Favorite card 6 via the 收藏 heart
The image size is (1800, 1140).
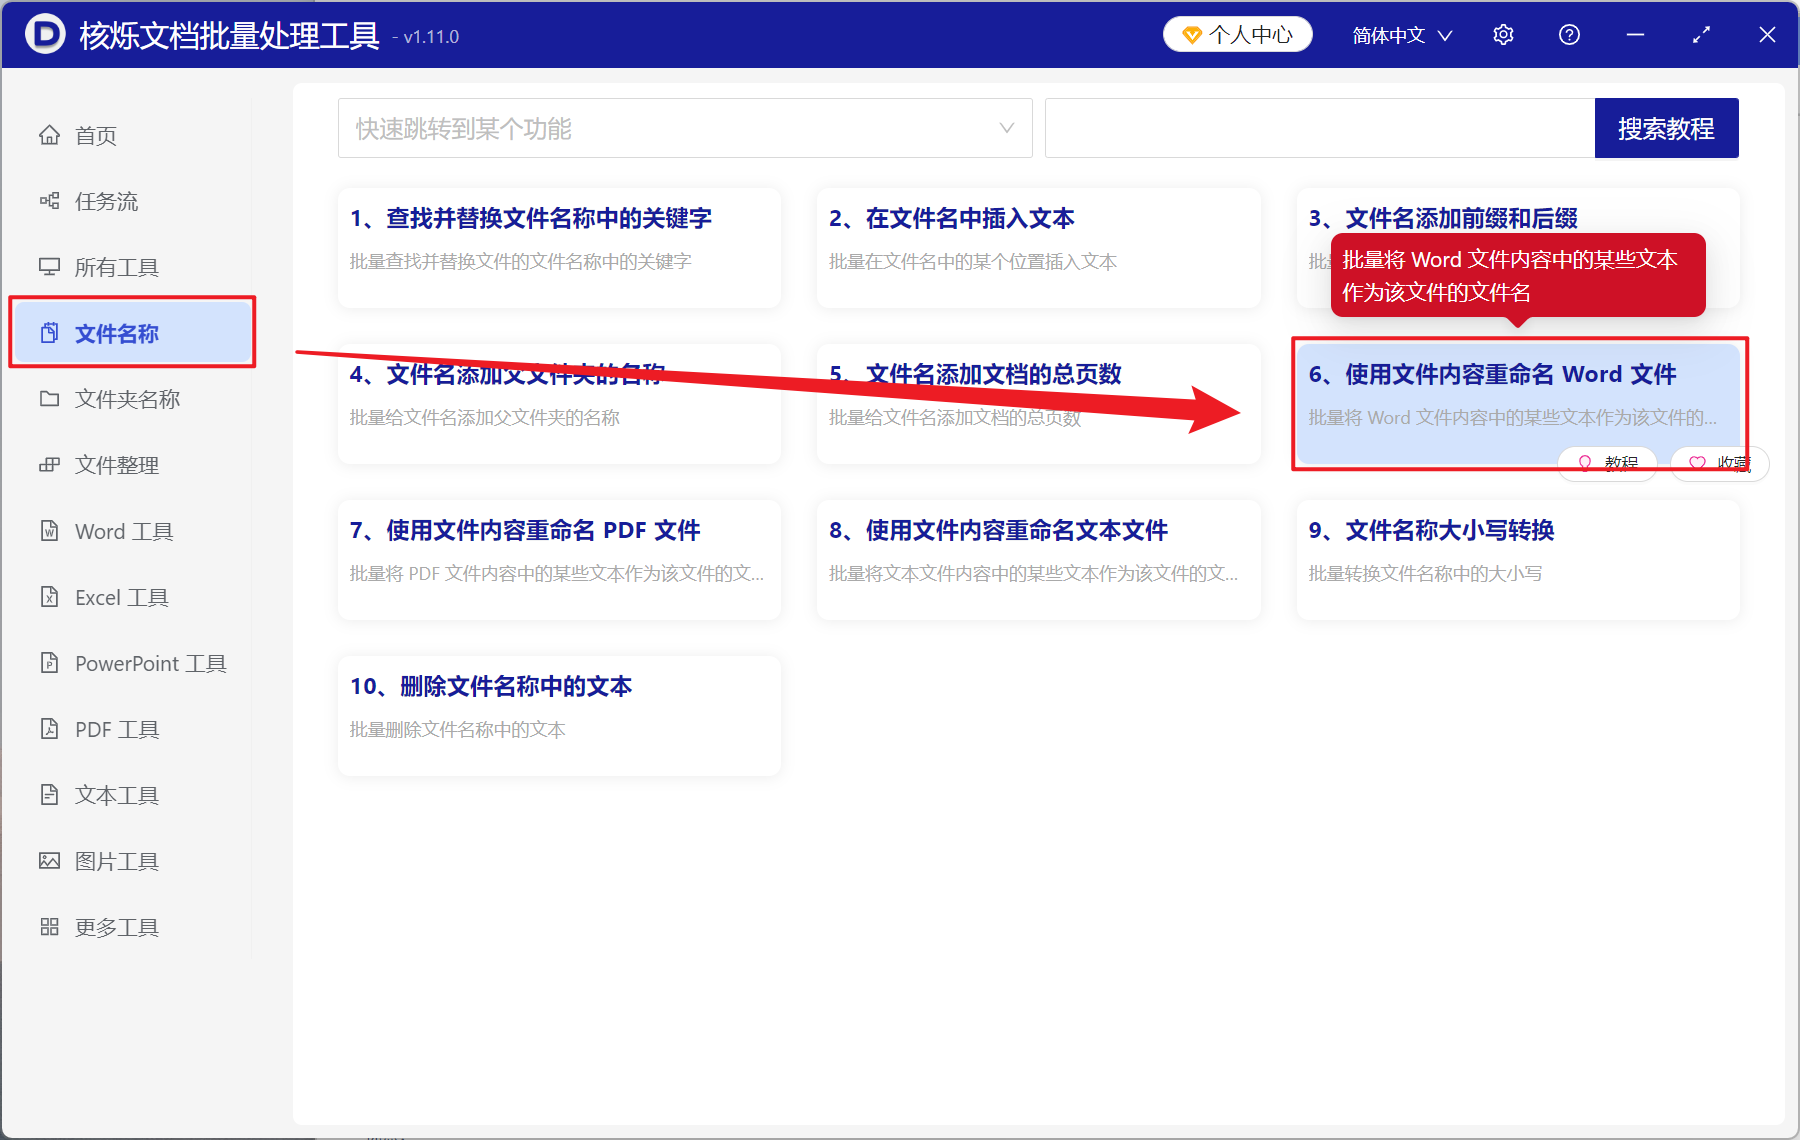click(1718, 463)
